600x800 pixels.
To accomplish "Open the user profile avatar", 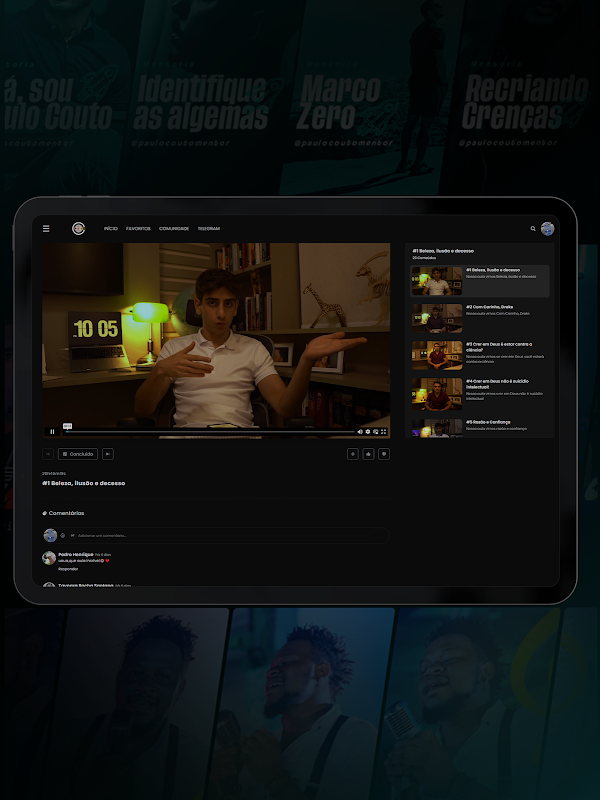I will click(547, 229).
